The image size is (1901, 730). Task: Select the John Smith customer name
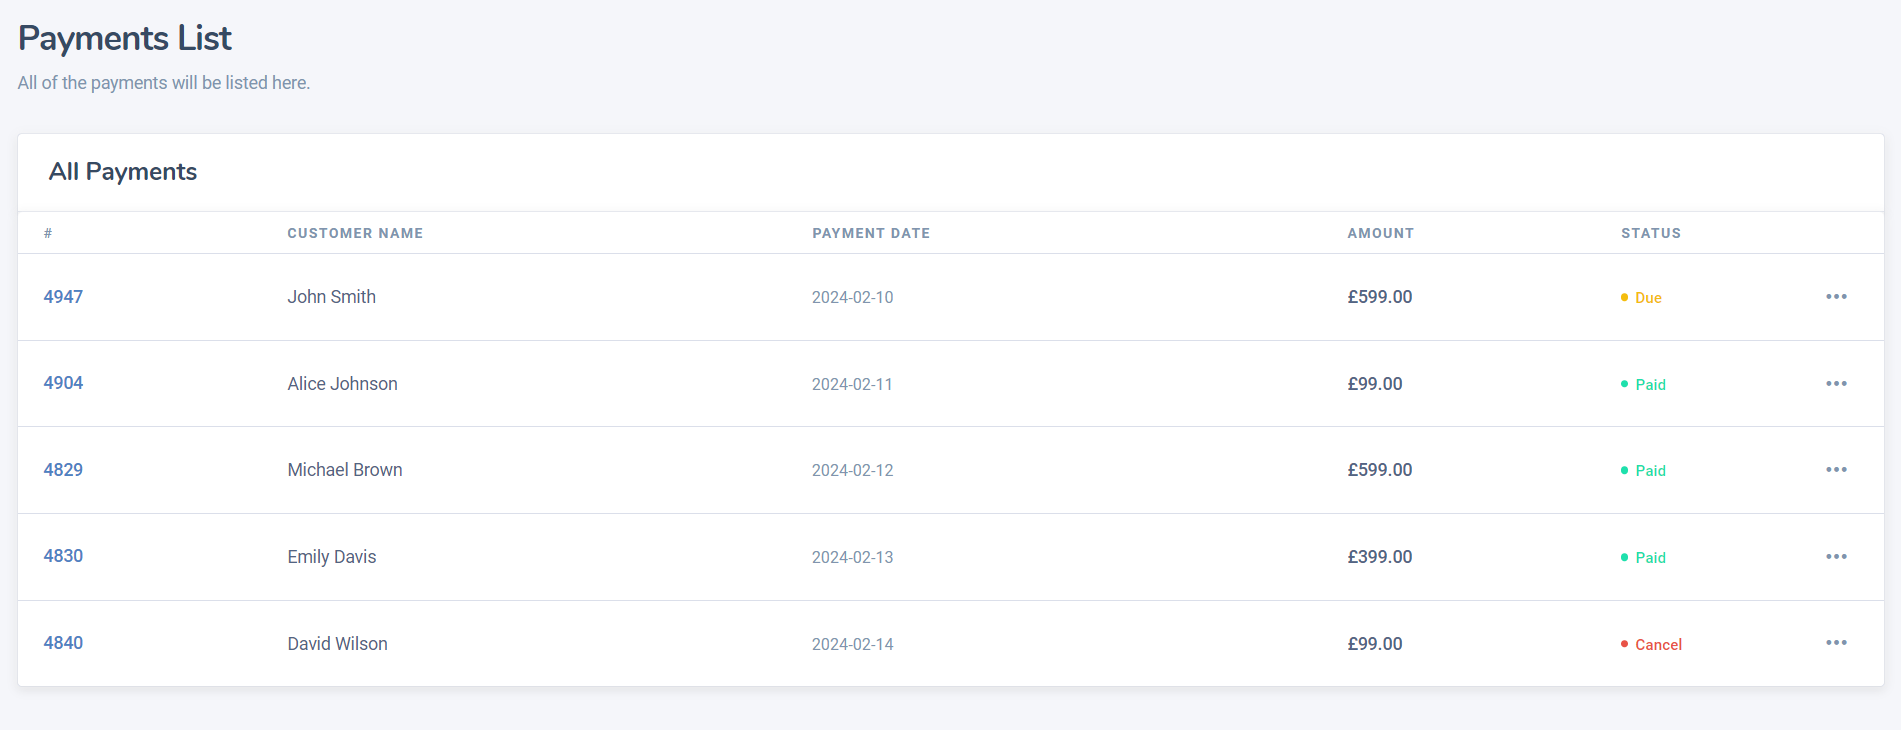pos(332,297)
